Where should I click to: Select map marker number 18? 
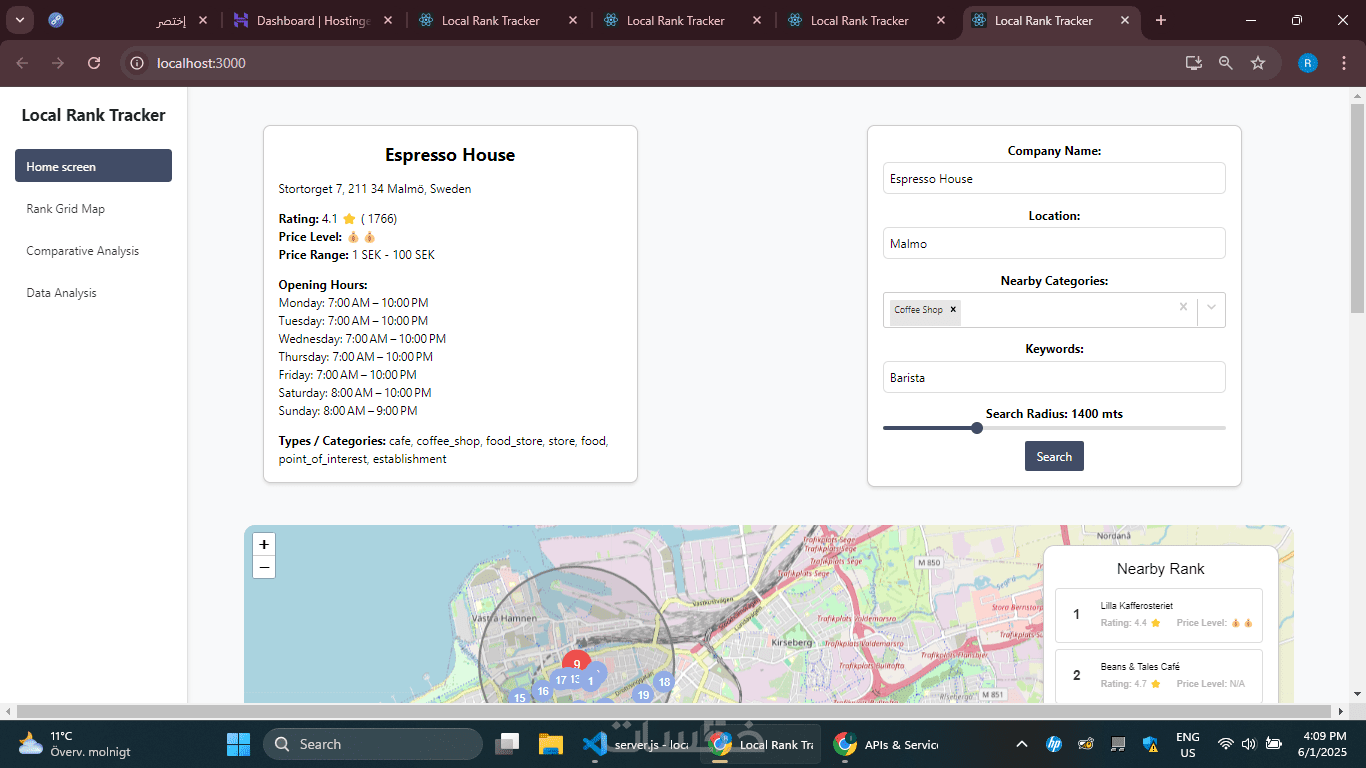coord(664,682)
